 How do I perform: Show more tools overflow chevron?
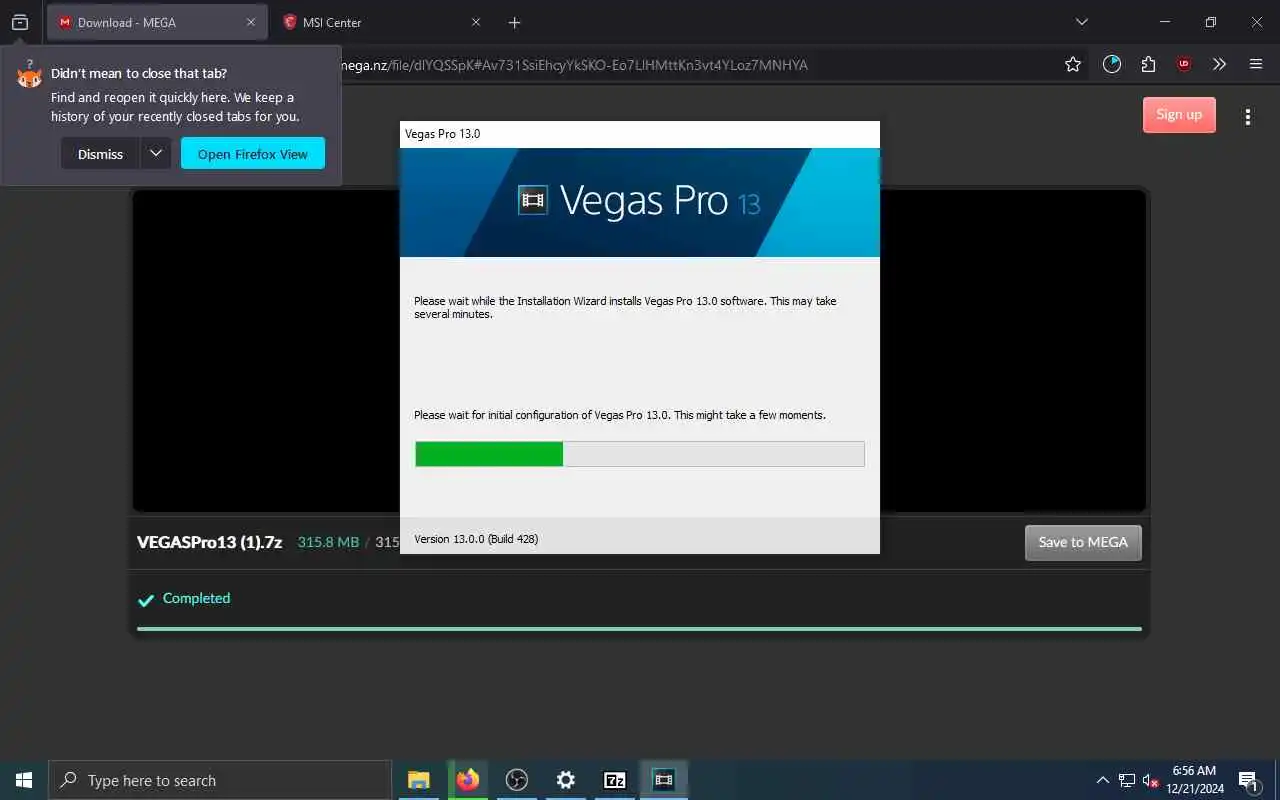click(1219, 64)
